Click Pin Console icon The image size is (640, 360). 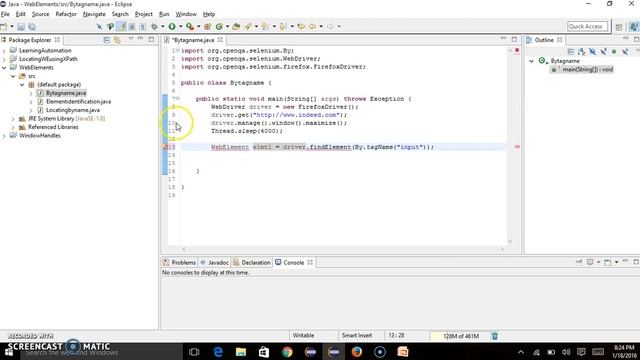(579, 262)
